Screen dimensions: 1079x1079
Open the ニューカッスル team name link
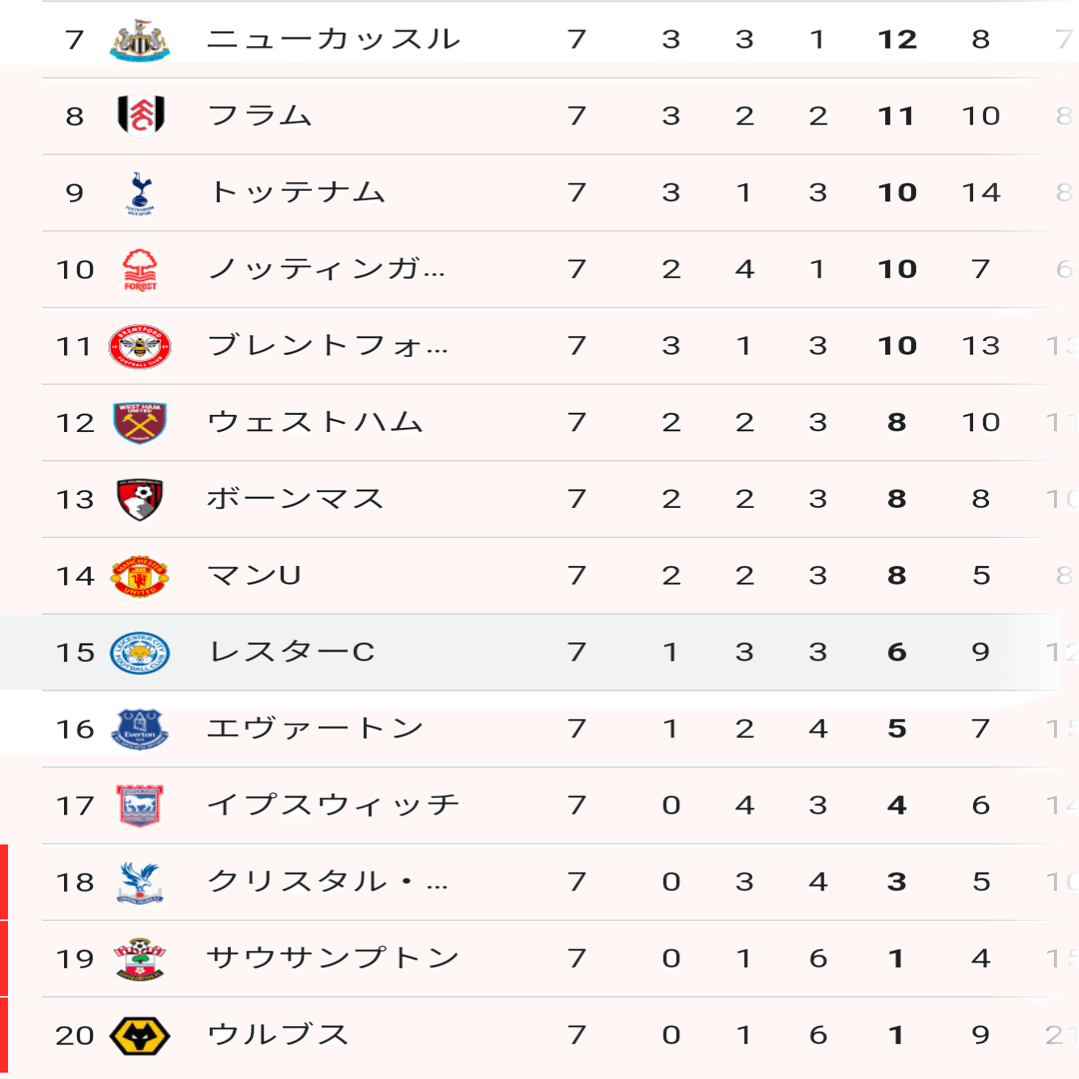[333, 40]
